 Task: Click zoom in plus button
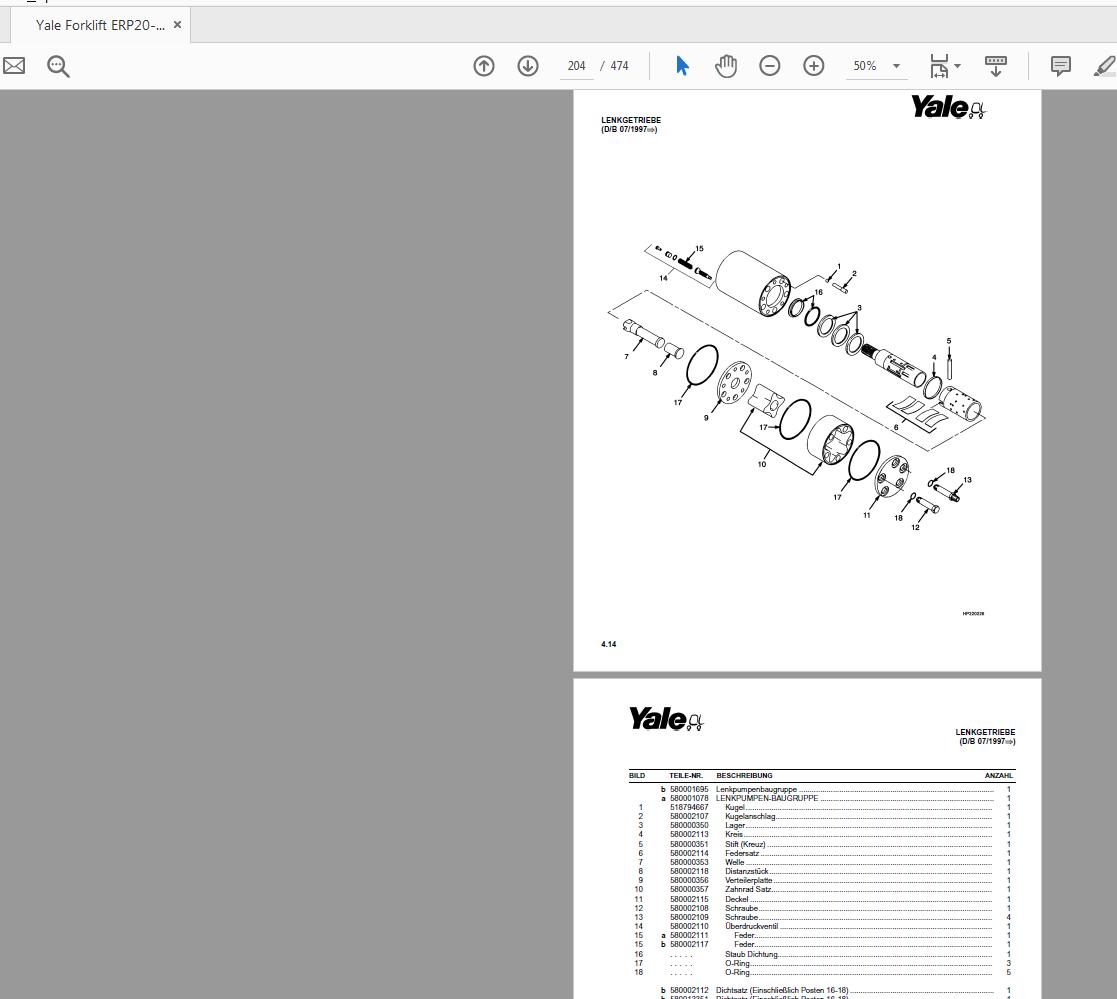[x=813, y=66]
